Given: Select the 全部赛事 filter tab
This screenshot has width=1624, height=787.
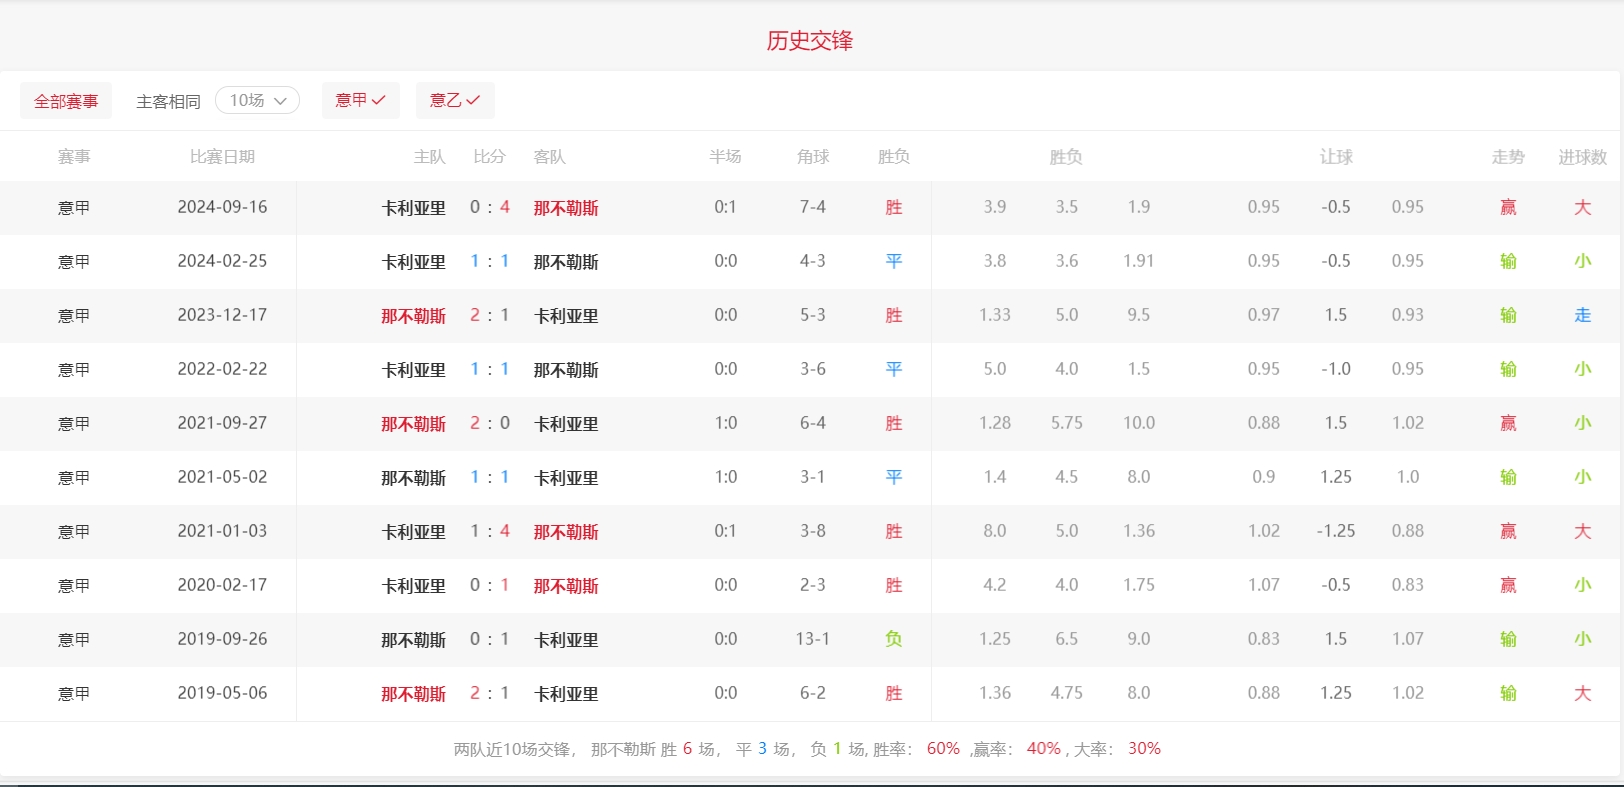Looking at the screenshot, I should (x=66, y=101).
